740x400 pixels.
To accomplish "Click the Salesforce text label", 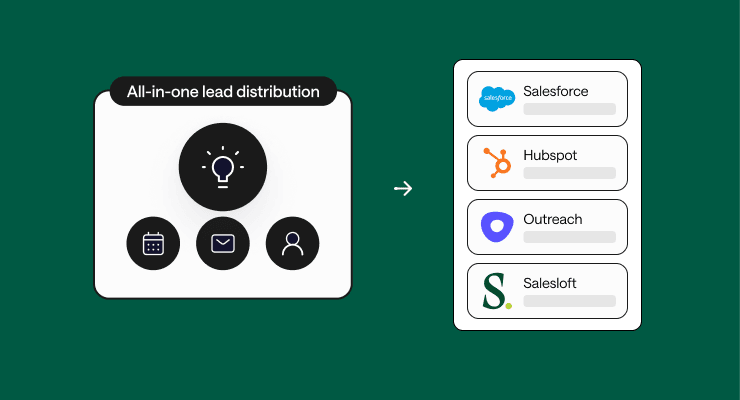I will (555, 91).
